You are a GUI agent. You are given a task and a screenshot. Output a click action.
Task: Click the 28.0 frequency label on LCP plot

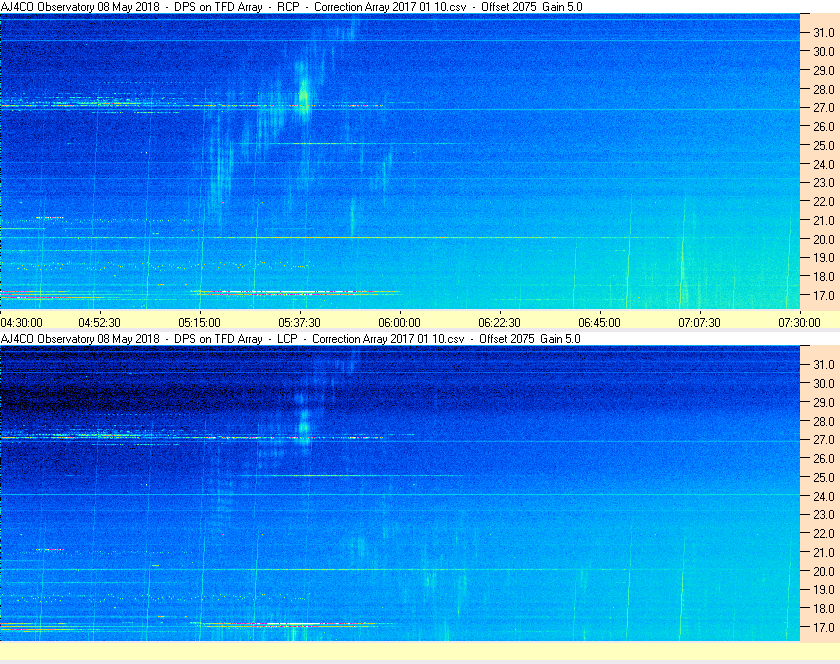click(824, 421)
